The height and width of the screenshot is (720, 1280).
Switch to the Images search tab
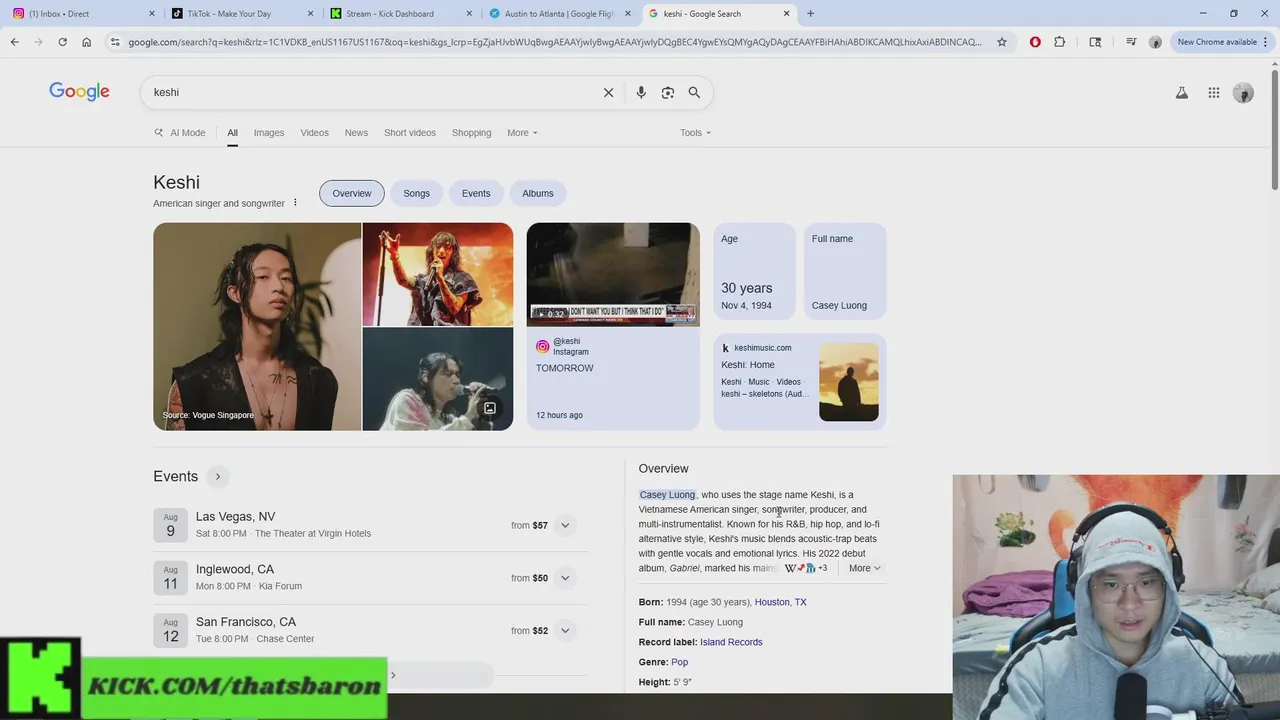tap(268, 132)
